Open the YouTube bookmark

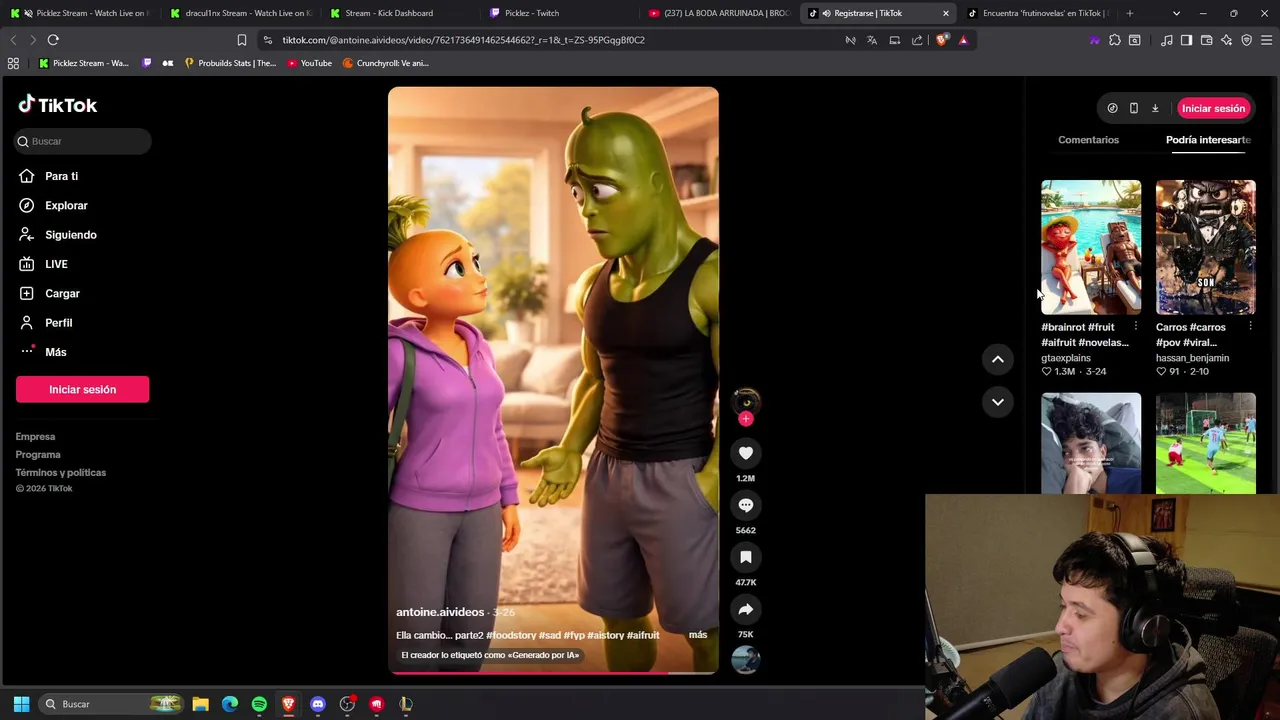pyautogui.click(x=309, y=63)
